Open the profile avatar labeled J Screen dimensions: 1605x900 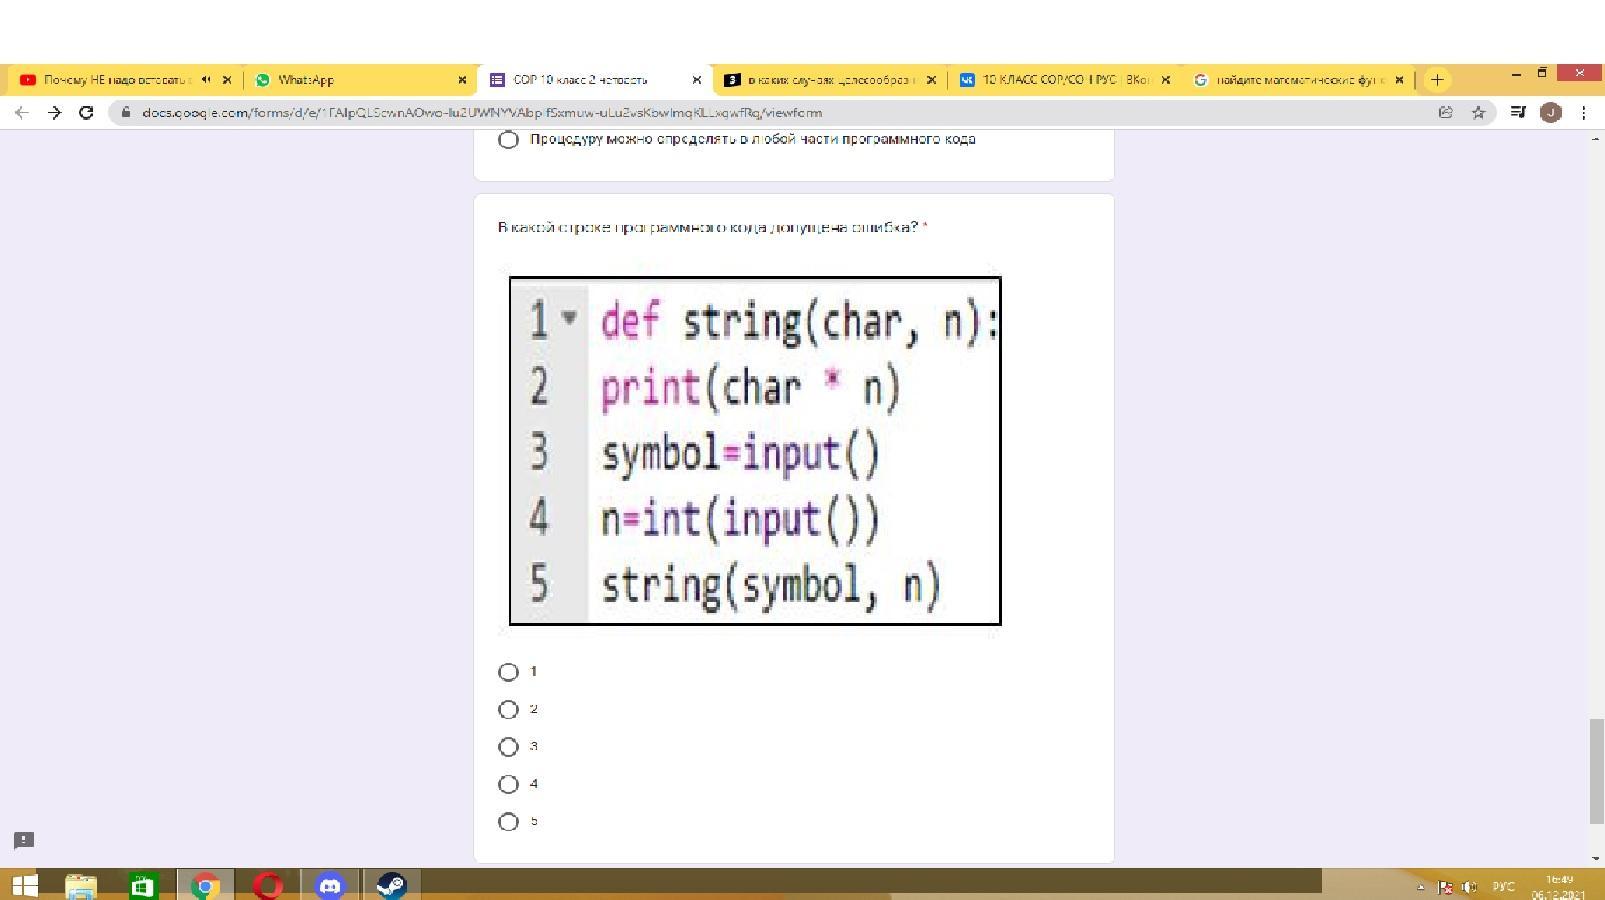(1550, 113)
